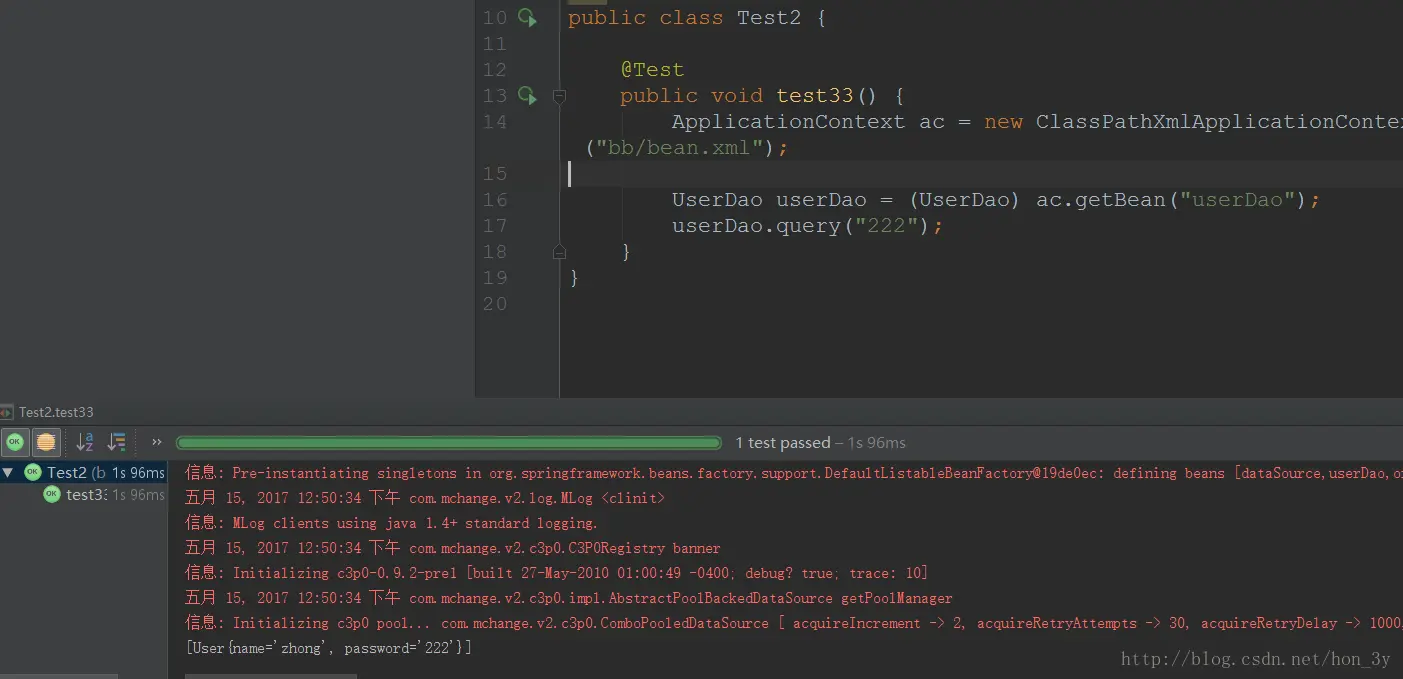The image size is (1403, 679).
Task: Sort test results alphabetically
Action: coord(85,442)
